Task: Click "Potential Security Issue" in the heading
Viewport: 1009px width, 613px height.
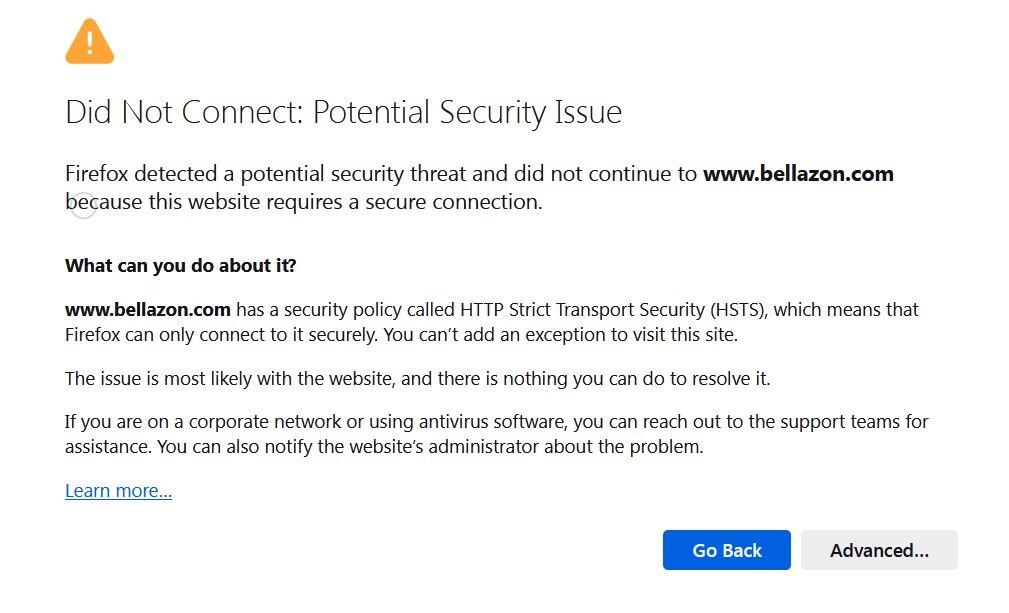Action: (x=467, y=112)
